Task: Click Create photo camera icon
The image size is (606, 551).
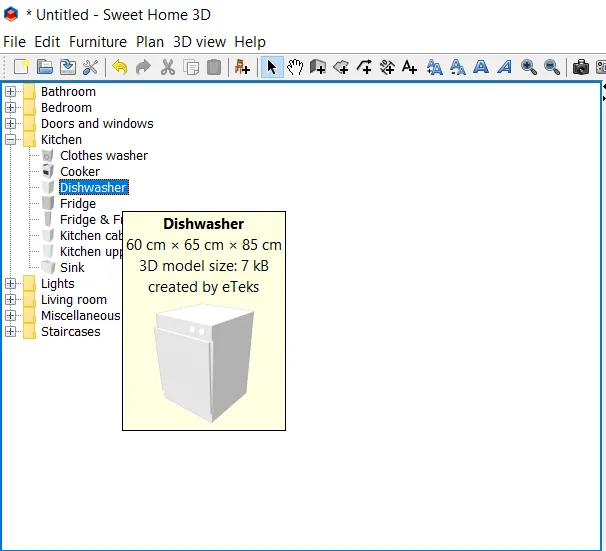Action: click(x=580, y=67)
